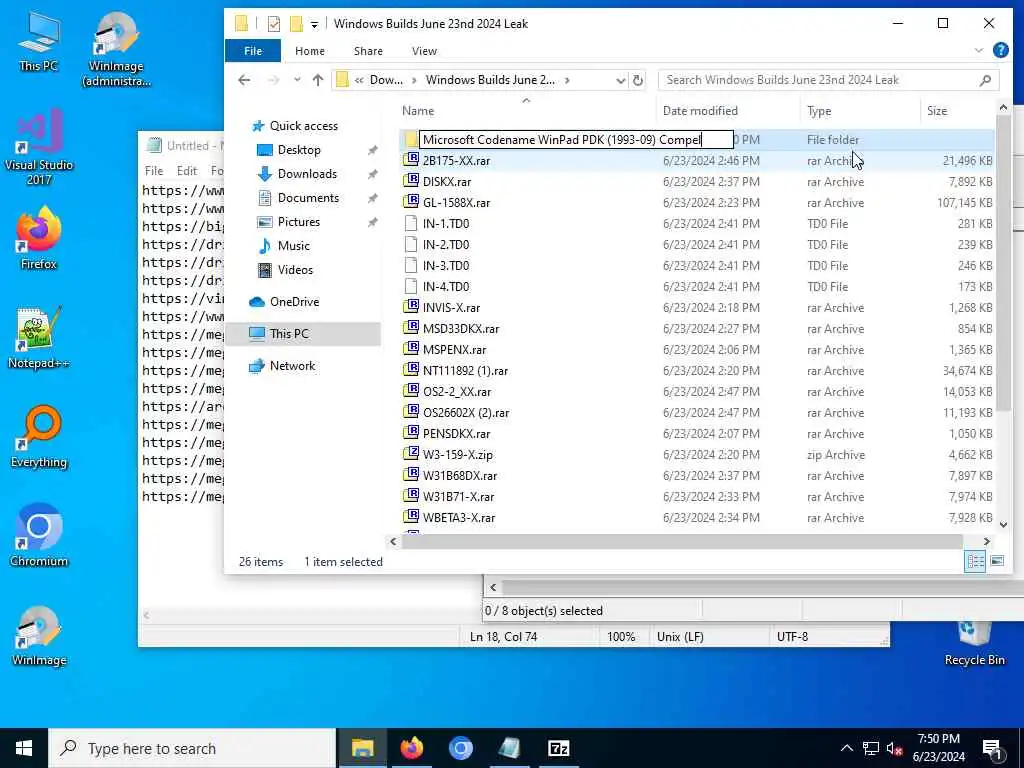1024x768 pixels.
Task: Click chevron after Windows Builds June breadcrumb
Action: tap(567, 80)
